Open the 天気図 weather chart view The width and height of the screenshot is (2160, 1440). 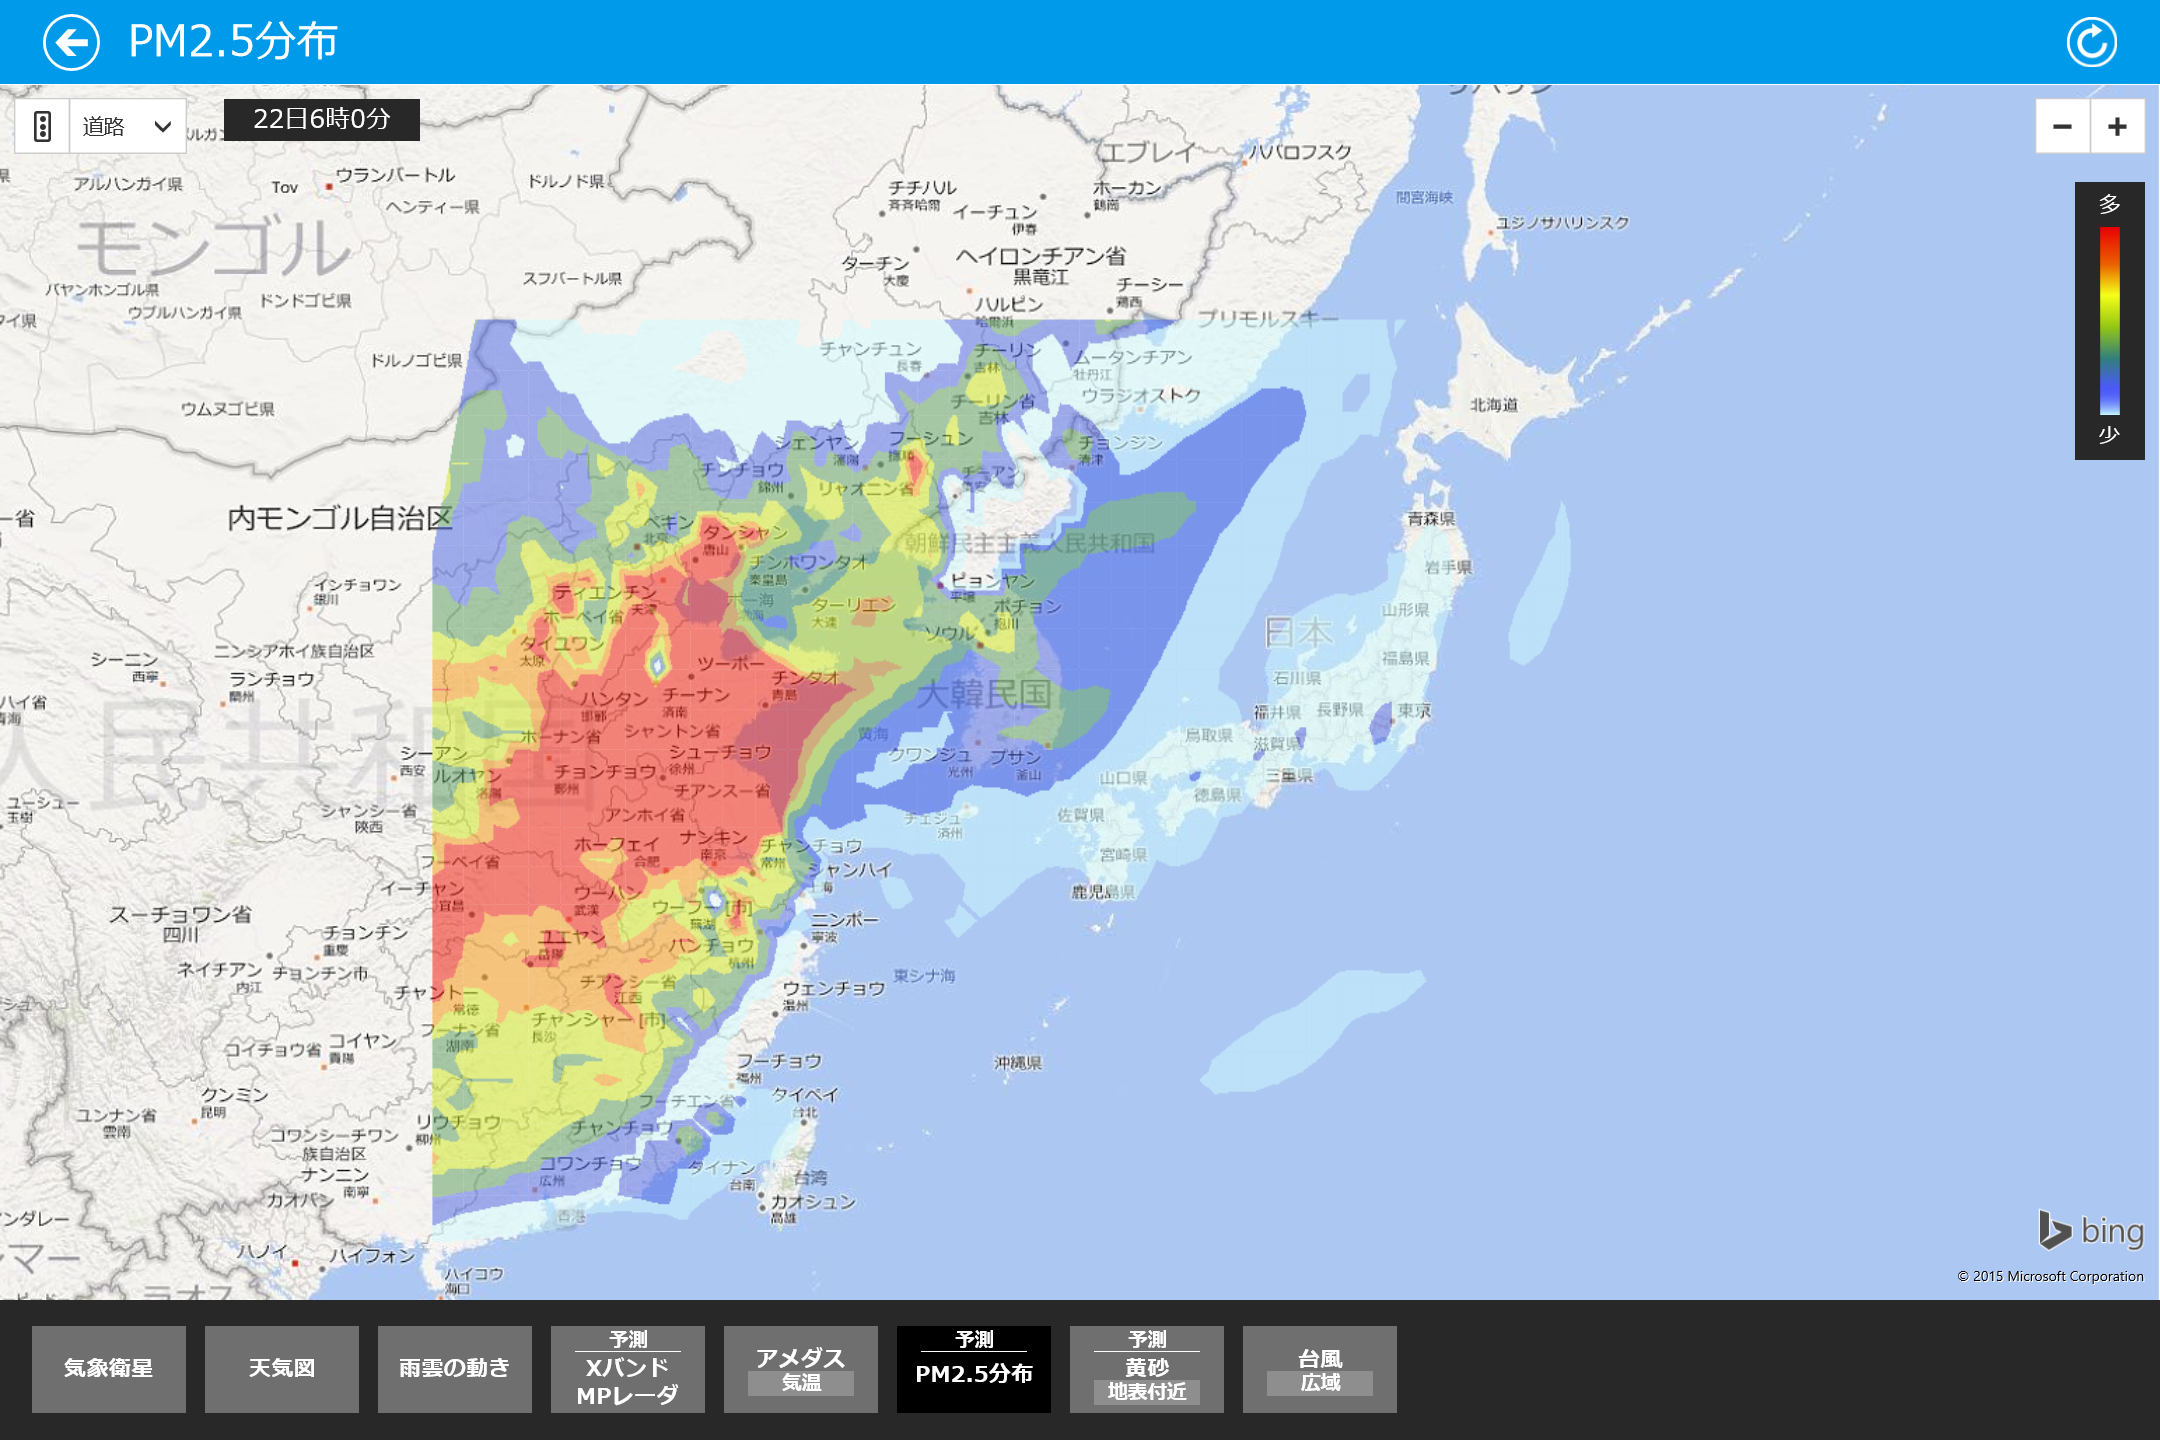point(281,1368)
